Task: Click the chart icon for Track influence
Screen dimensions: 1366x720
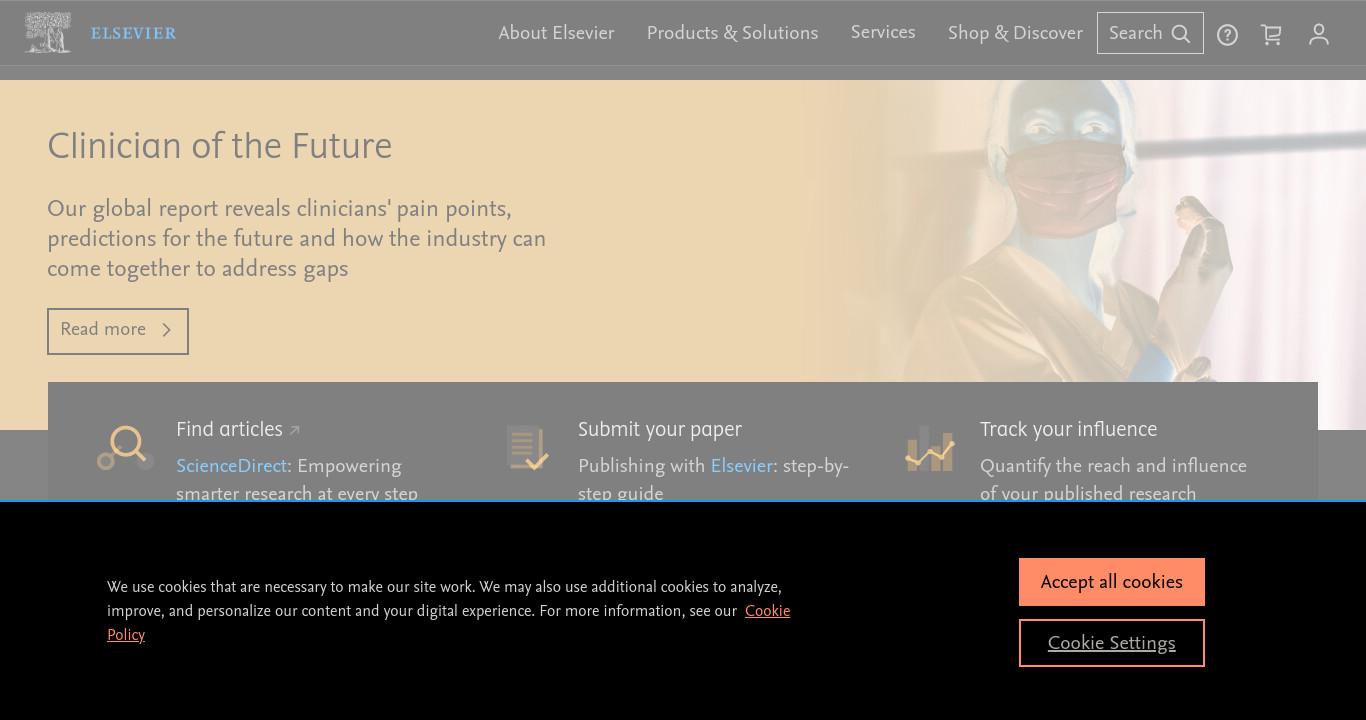Action: 930,448
